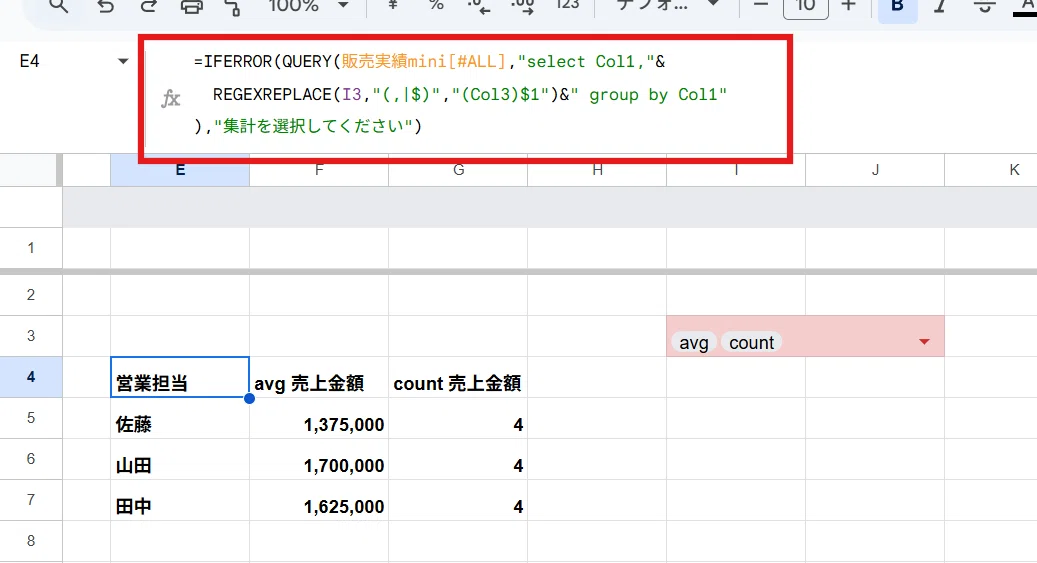Viewport: 1037px width, 563px height.
Task: Increase font size with the plus button
Action: pyautogui.click(x=849, y=5)
